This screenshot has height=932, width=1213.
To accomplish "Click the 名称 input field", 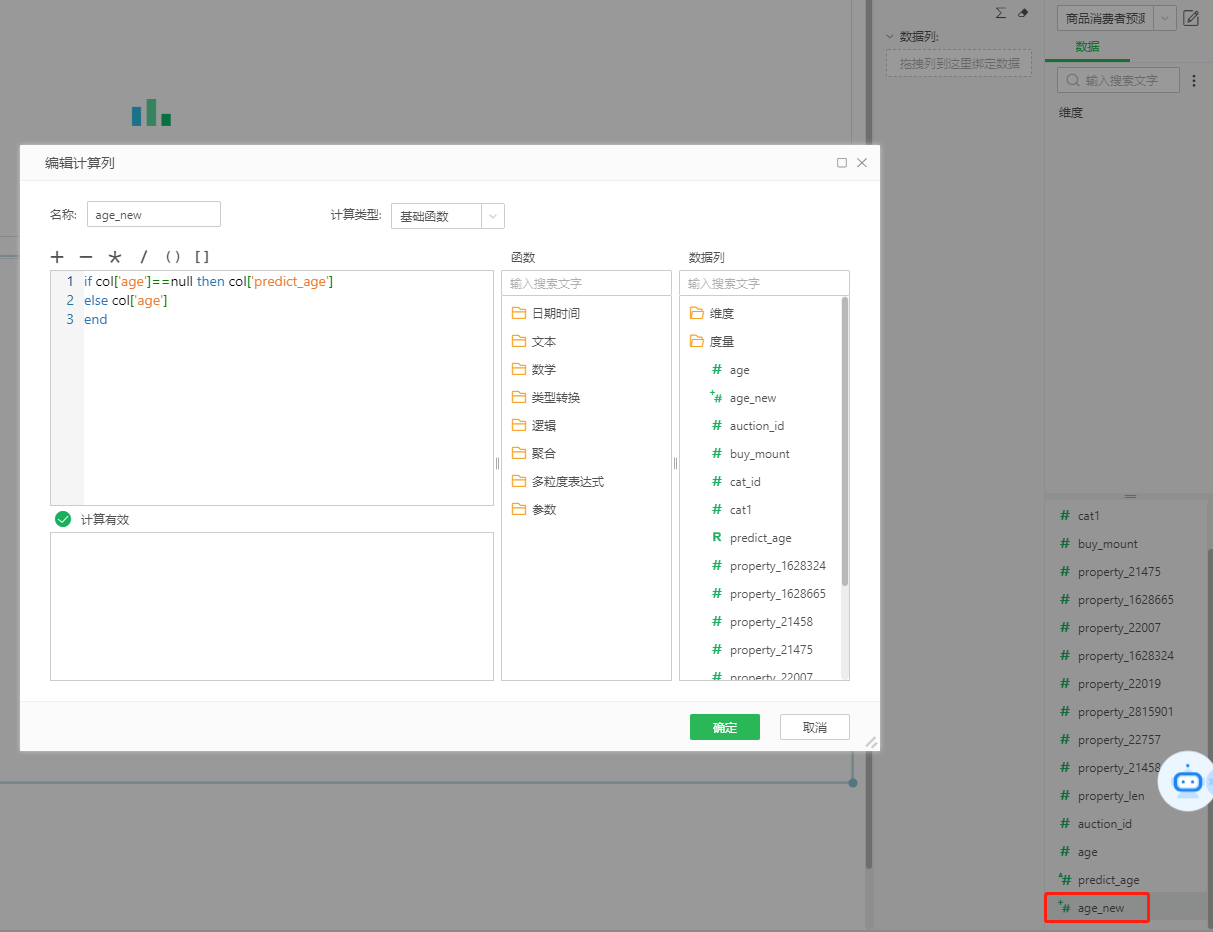I will pyautogui.click(x=153, y=214).
